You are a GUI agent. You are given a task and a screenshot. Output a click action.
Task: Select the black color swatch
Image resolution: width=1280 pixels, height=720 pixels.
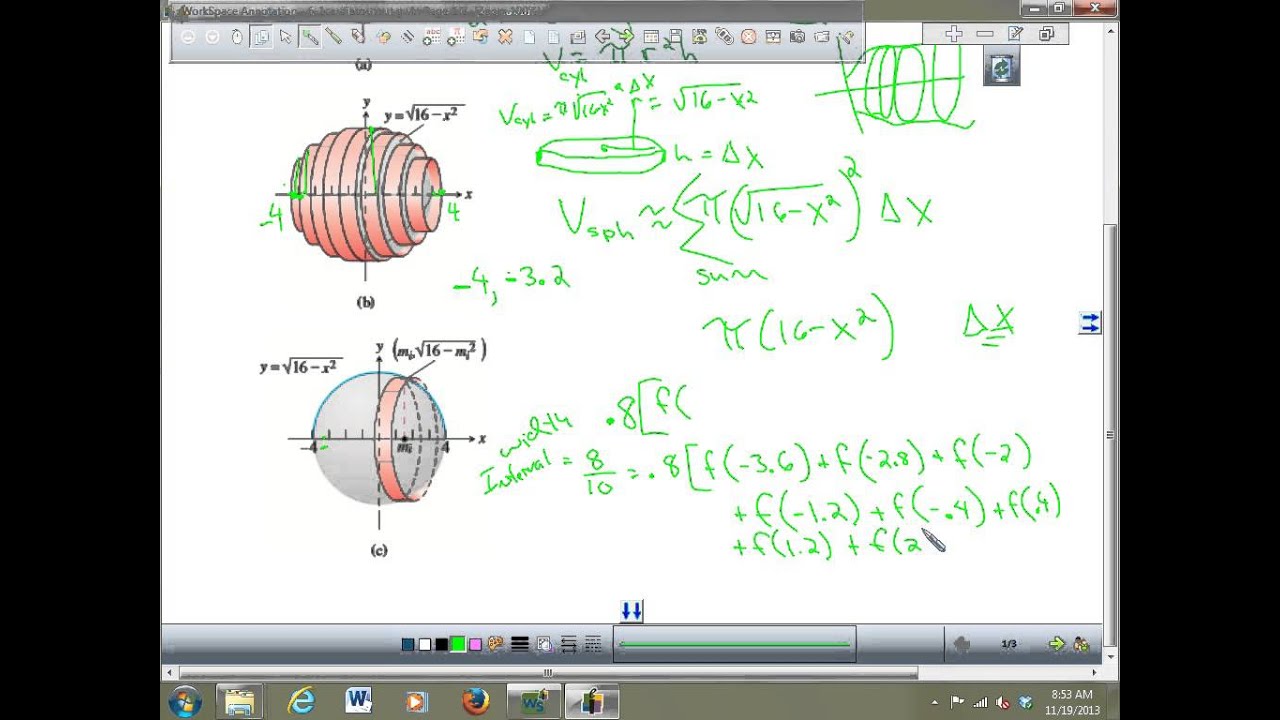pyautogui.click(x=441, y=644)
